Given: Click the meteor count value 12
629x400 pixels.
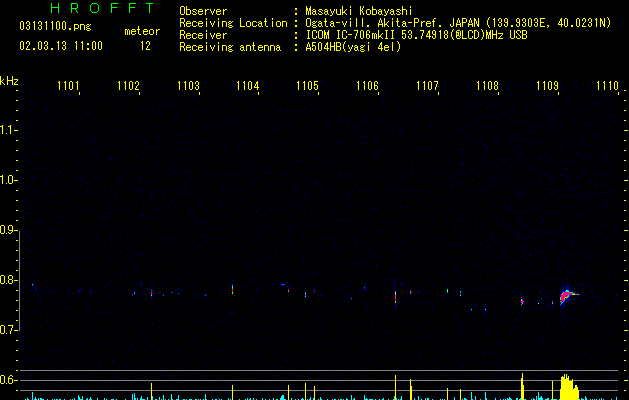Looking at the screenshot, I should [x=145, y=46].
